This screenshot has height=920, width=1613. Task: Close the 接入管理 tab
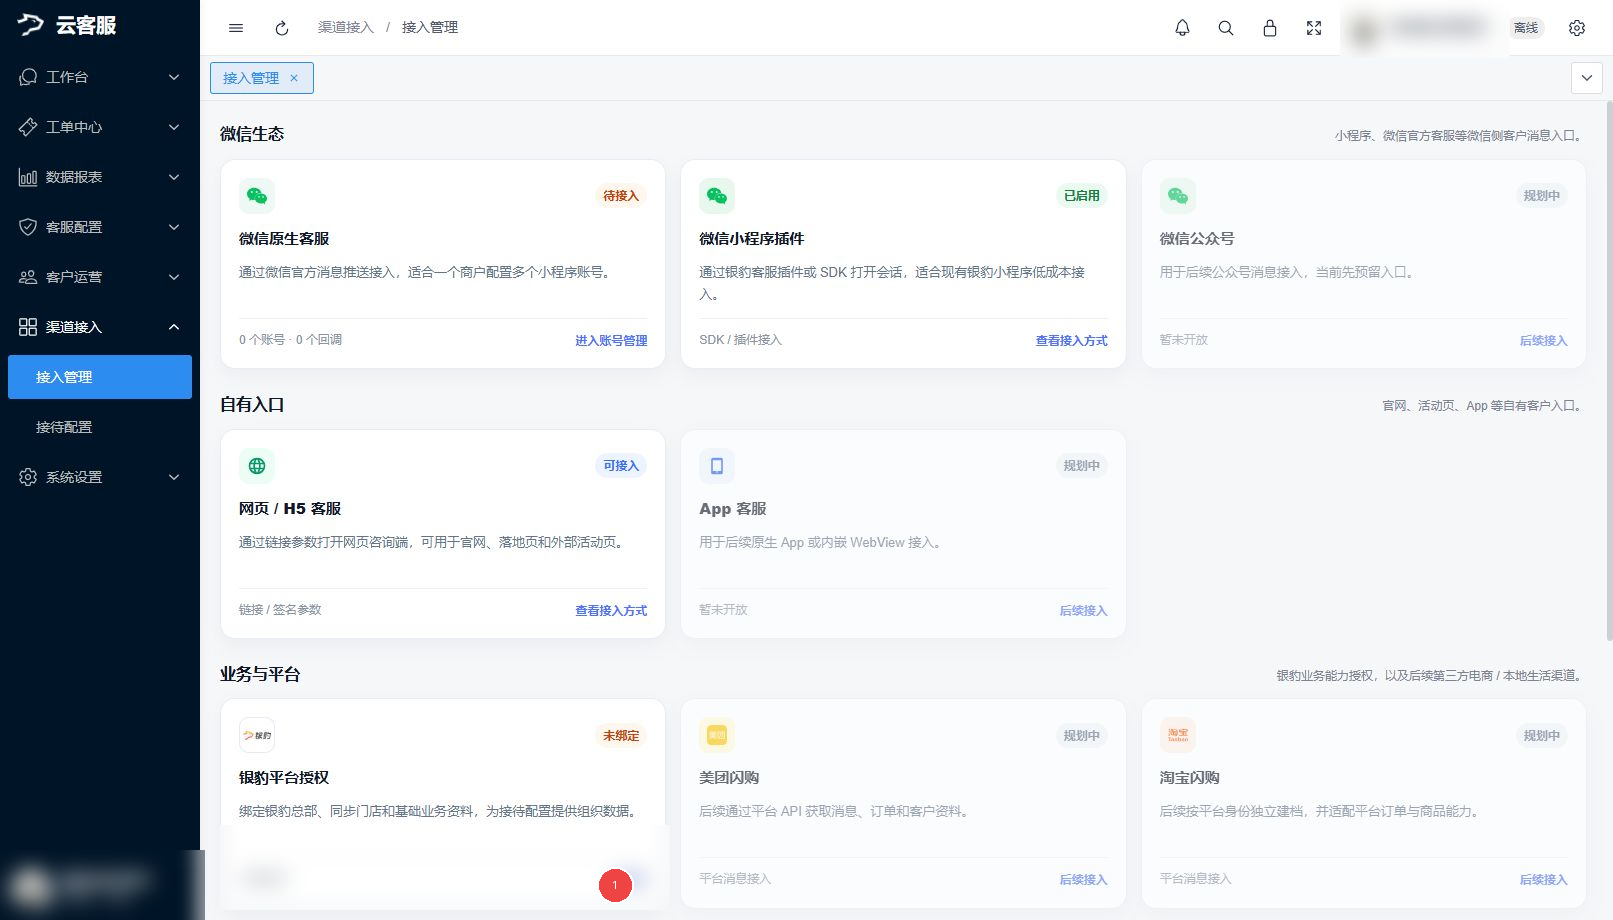pos(294,78)
